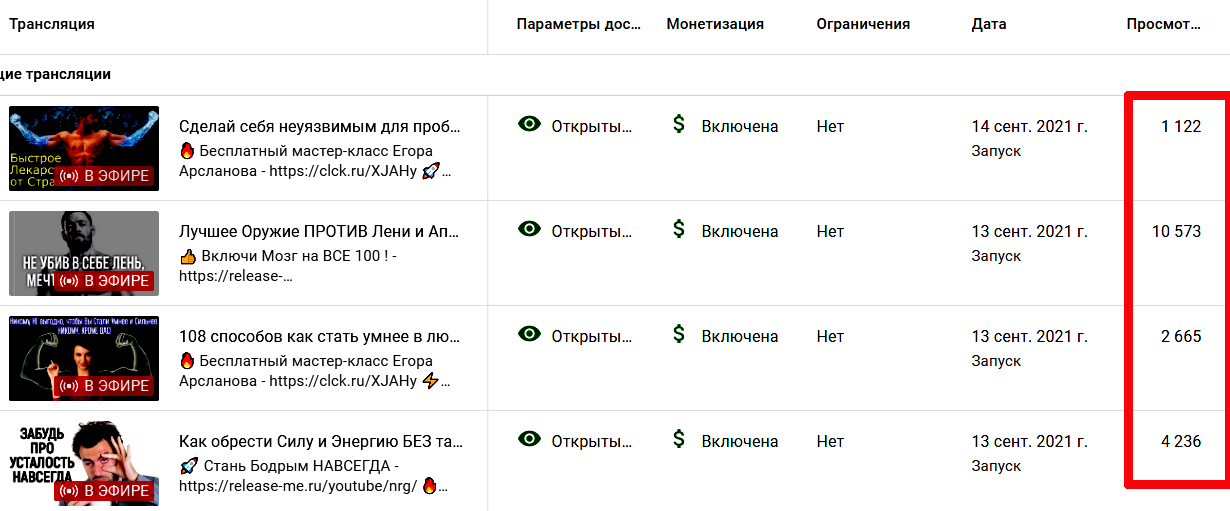Sort by the Дата column header
The width and height of the screenshot is (1230, 511).
(x=989, y=24)
